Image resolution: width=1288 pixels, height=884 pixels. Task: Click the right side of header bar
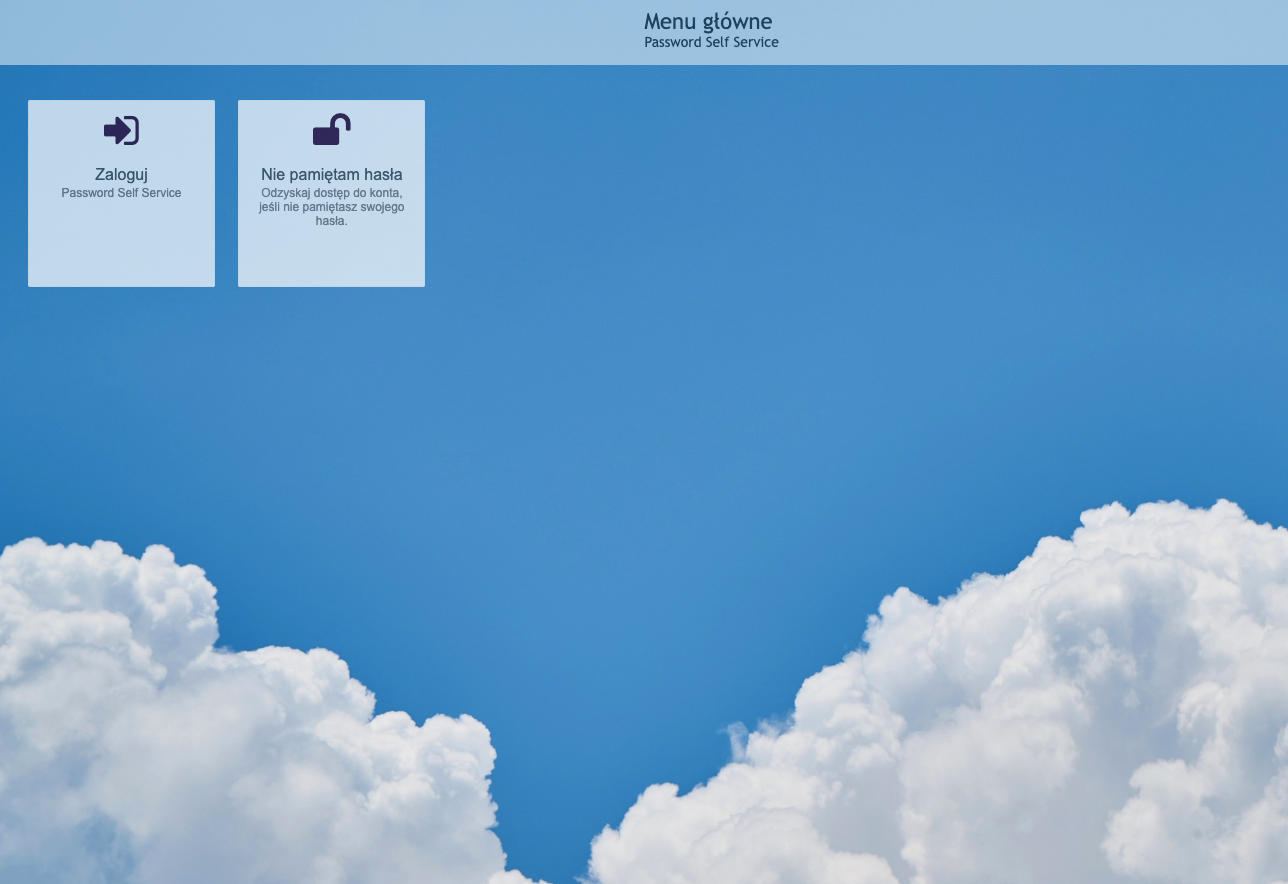(1100, 32)
